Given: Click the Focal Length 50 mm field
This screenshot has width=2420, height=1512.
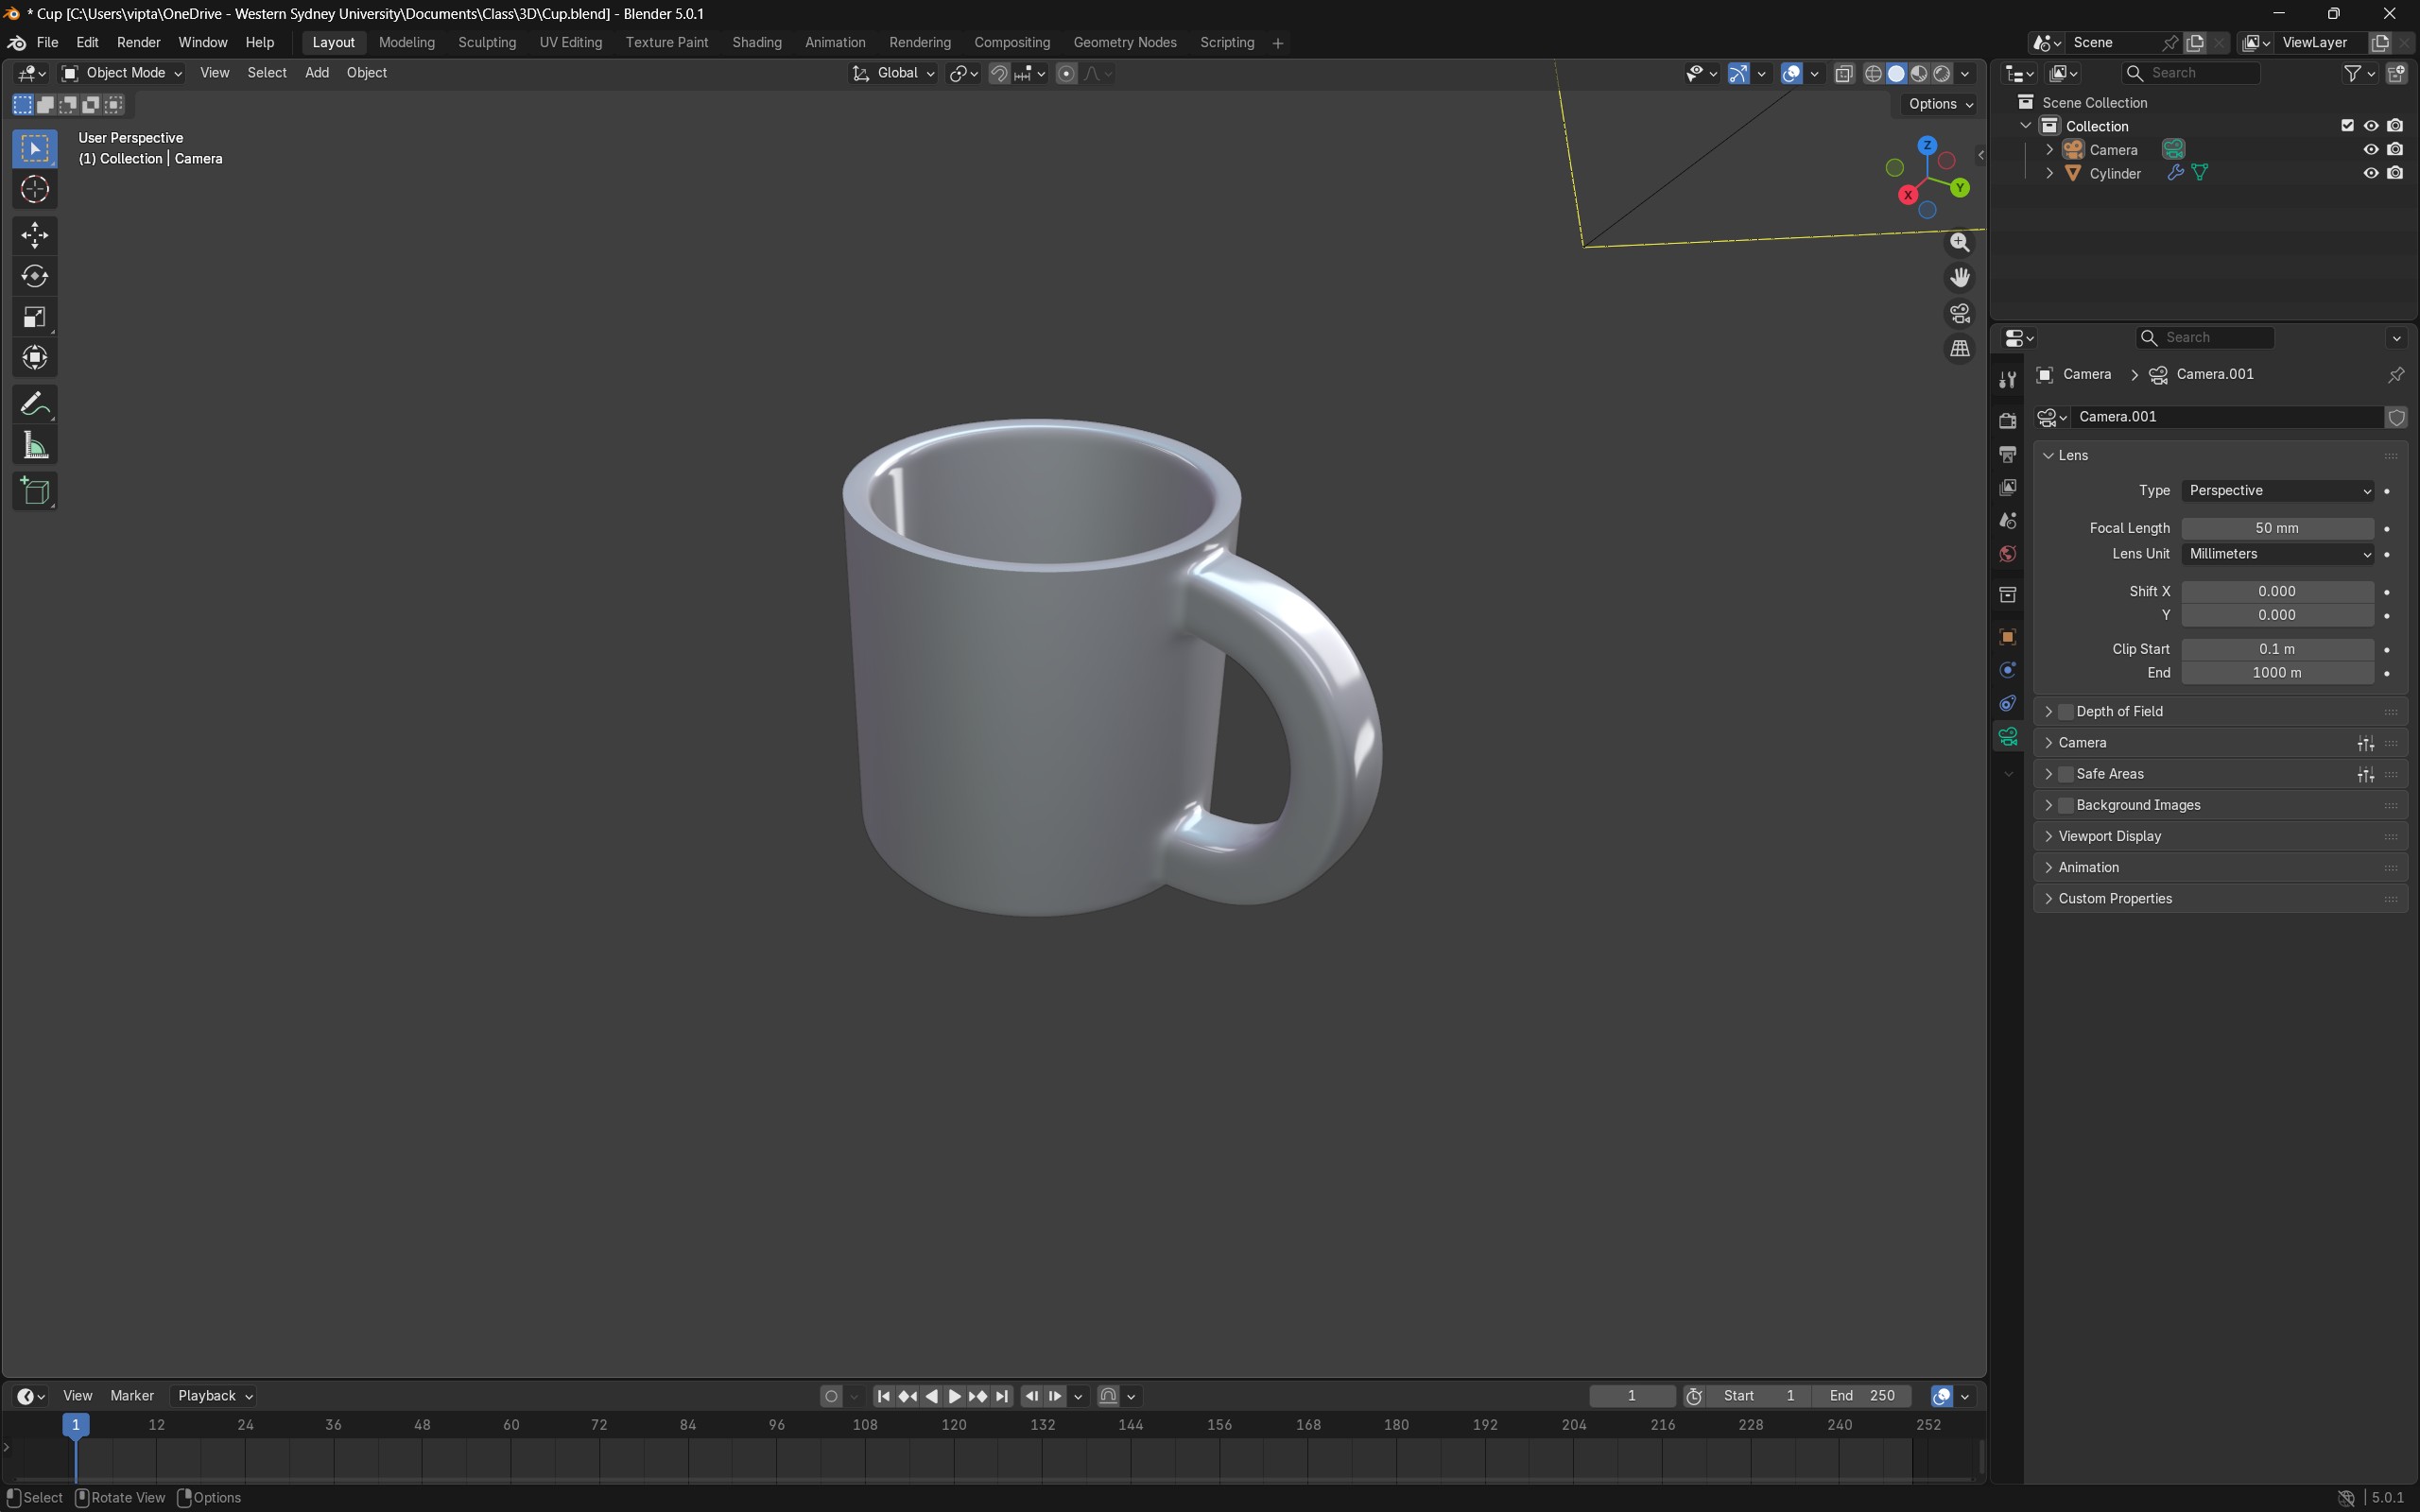Looking at the screenshot, I should [x=2276, y=528].
